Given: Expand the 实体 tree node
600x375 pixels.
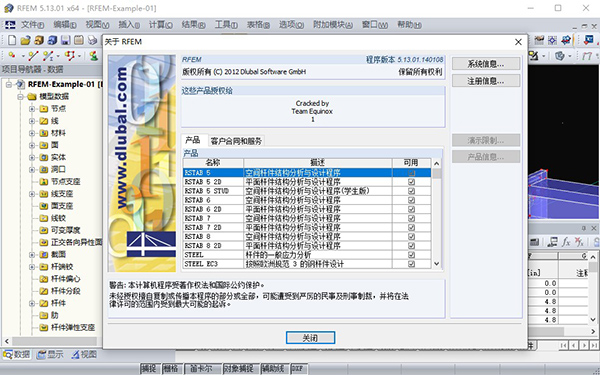Looking at the screenshot, I should point(32,158).
